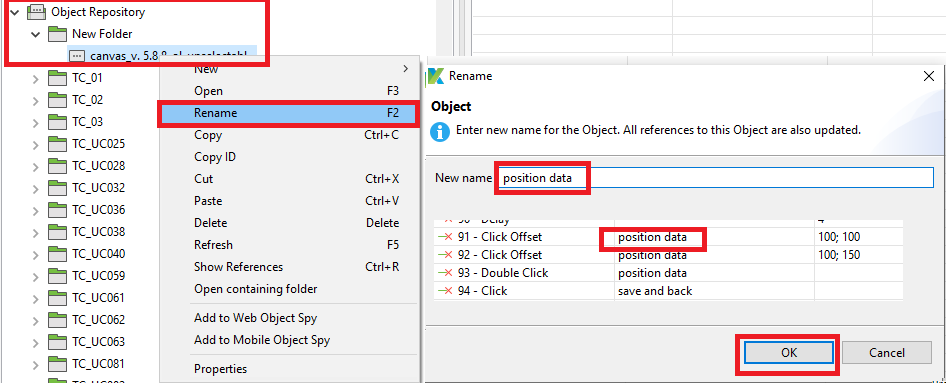
Task: Choose Copy ID from the context menu
Action: (x=289, y=157)
